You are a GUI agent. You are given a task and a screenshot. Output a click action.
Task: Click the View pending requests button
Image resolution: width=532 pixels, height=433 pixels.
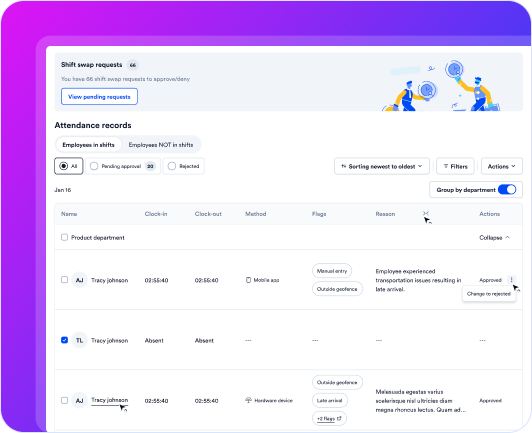(x=99, y=97)
